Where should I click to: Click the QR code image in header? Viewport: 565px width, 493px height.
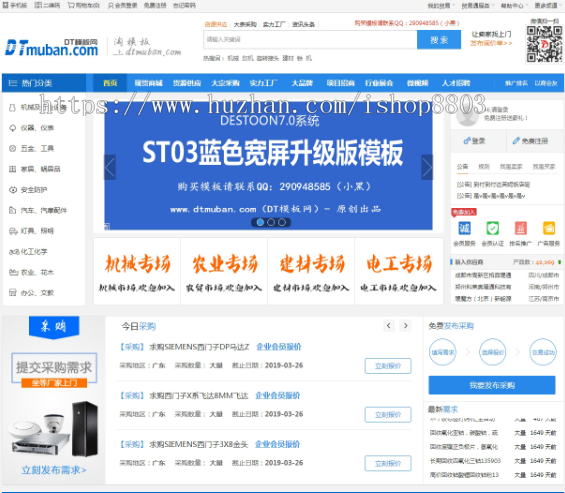coord(544,44)
